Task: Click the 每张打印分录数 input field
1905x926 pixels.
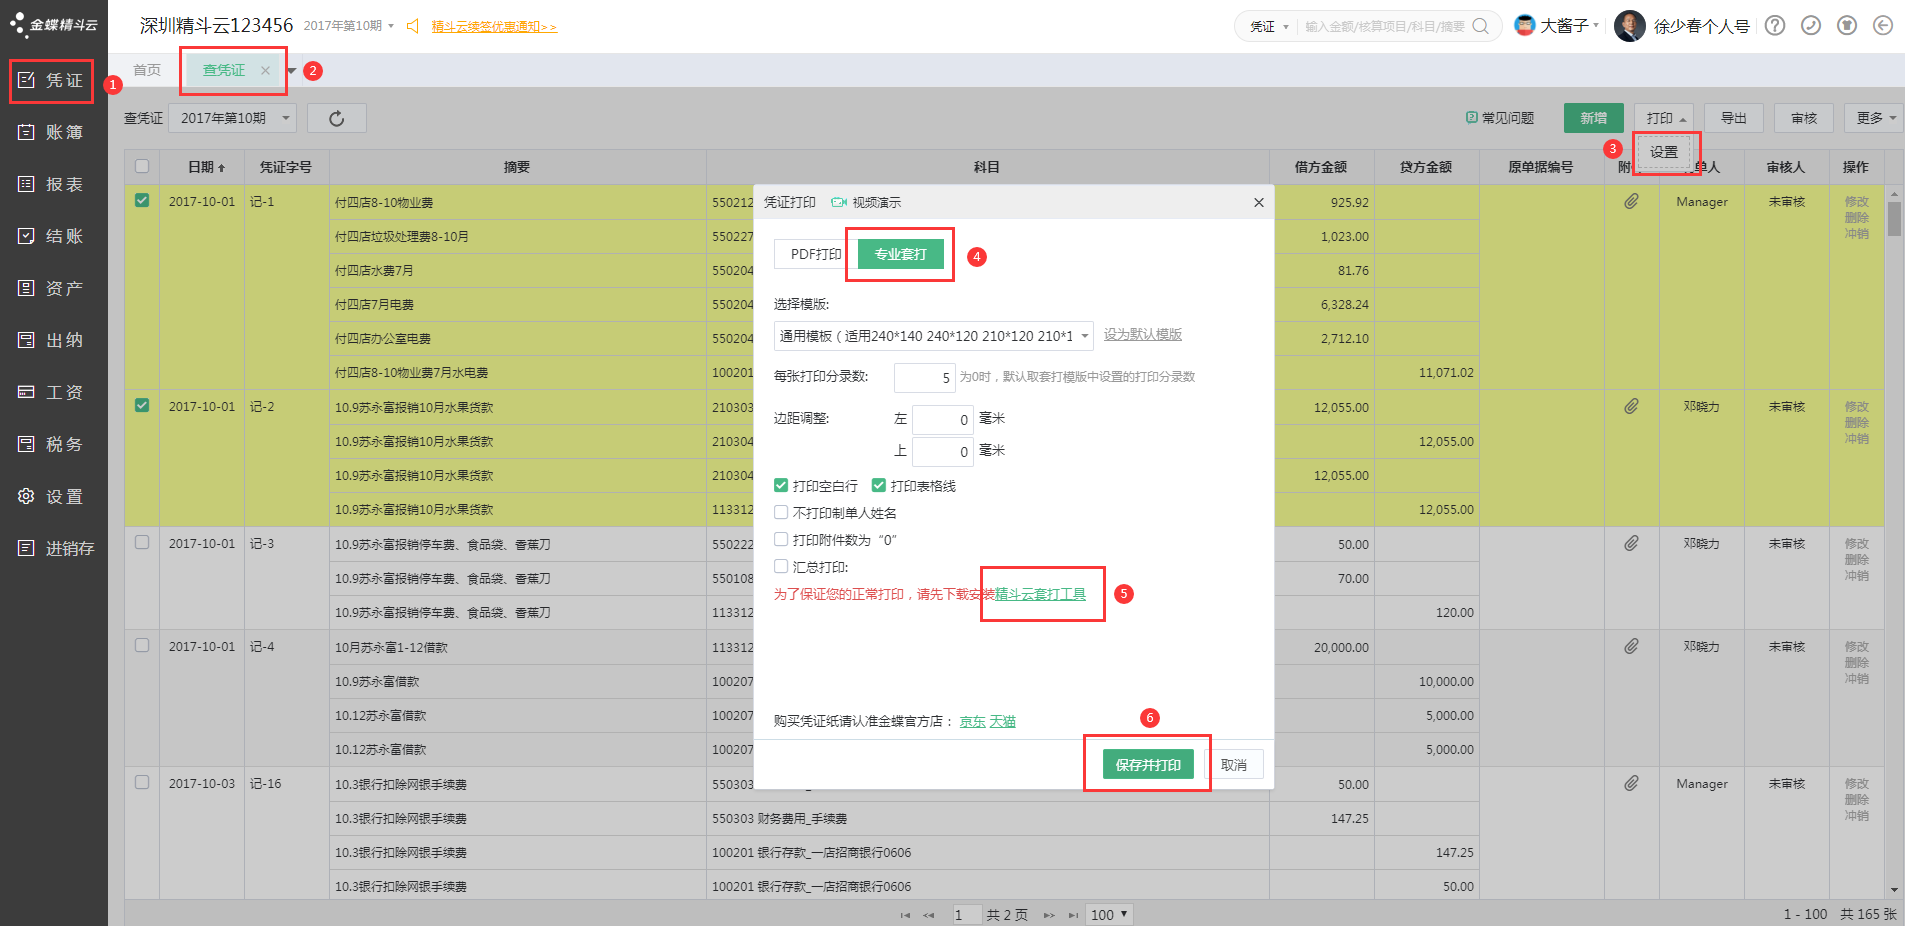Action: coord(924,378)
